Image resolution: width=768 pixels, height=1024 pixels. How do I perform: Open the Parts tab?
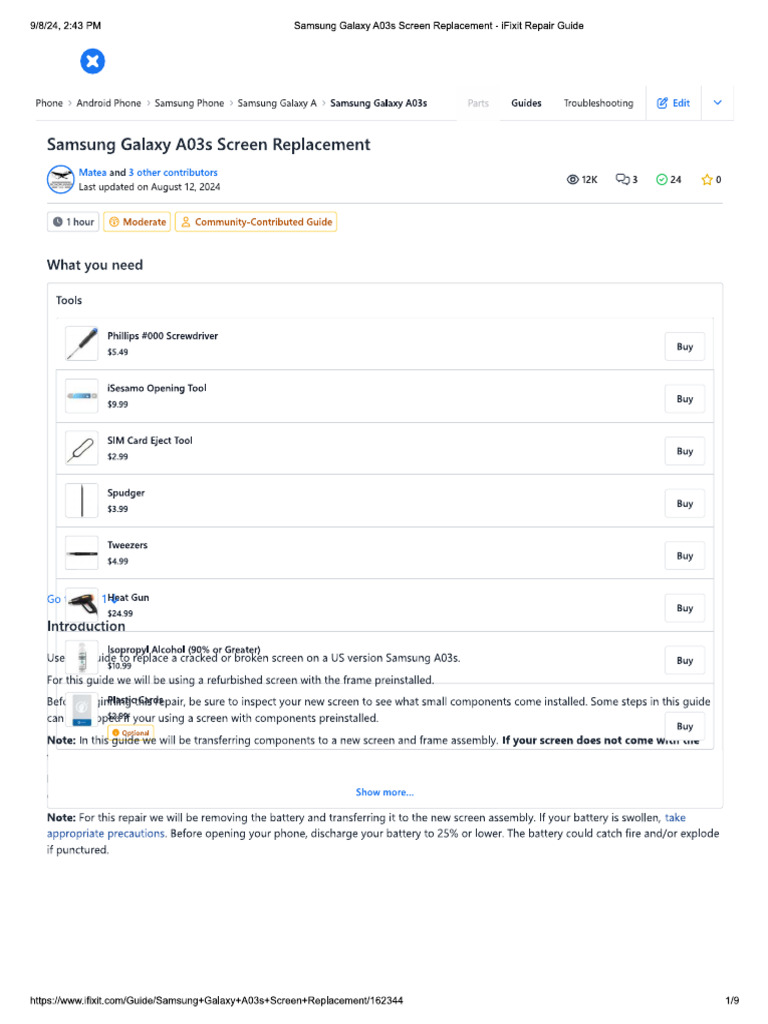click(478, 103)
